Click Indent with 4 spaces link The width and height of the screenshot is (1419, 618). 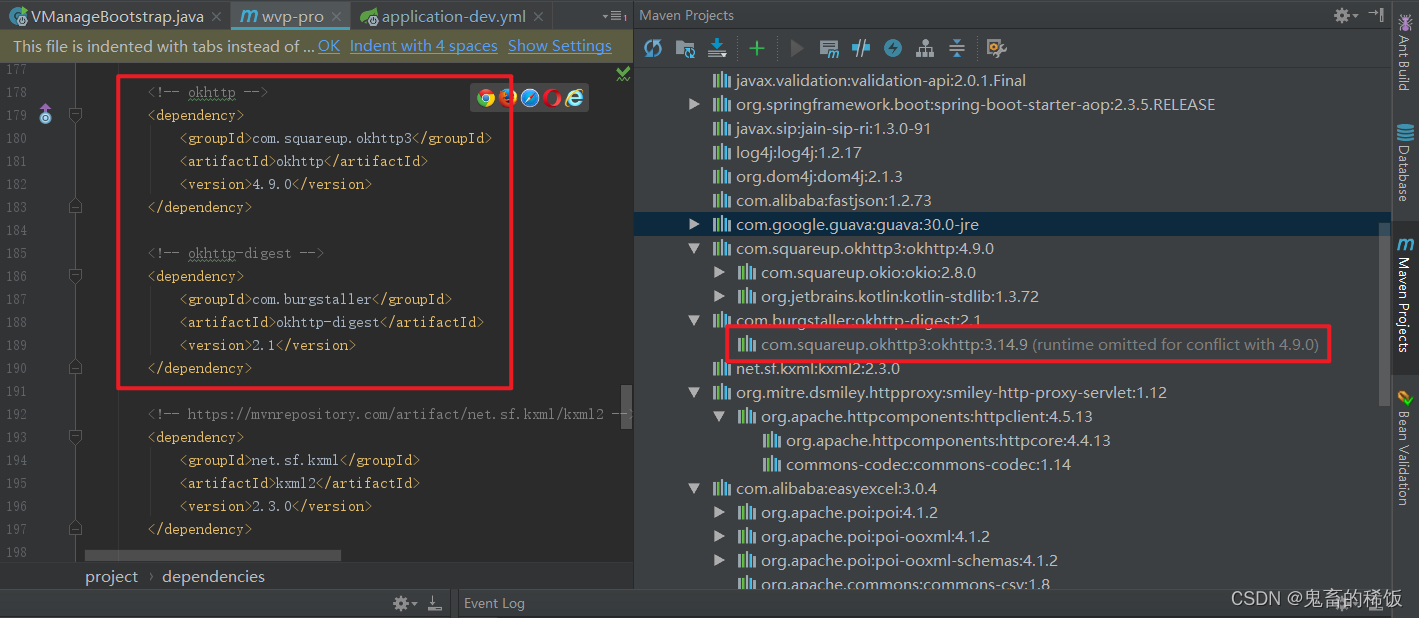(424, 46)
